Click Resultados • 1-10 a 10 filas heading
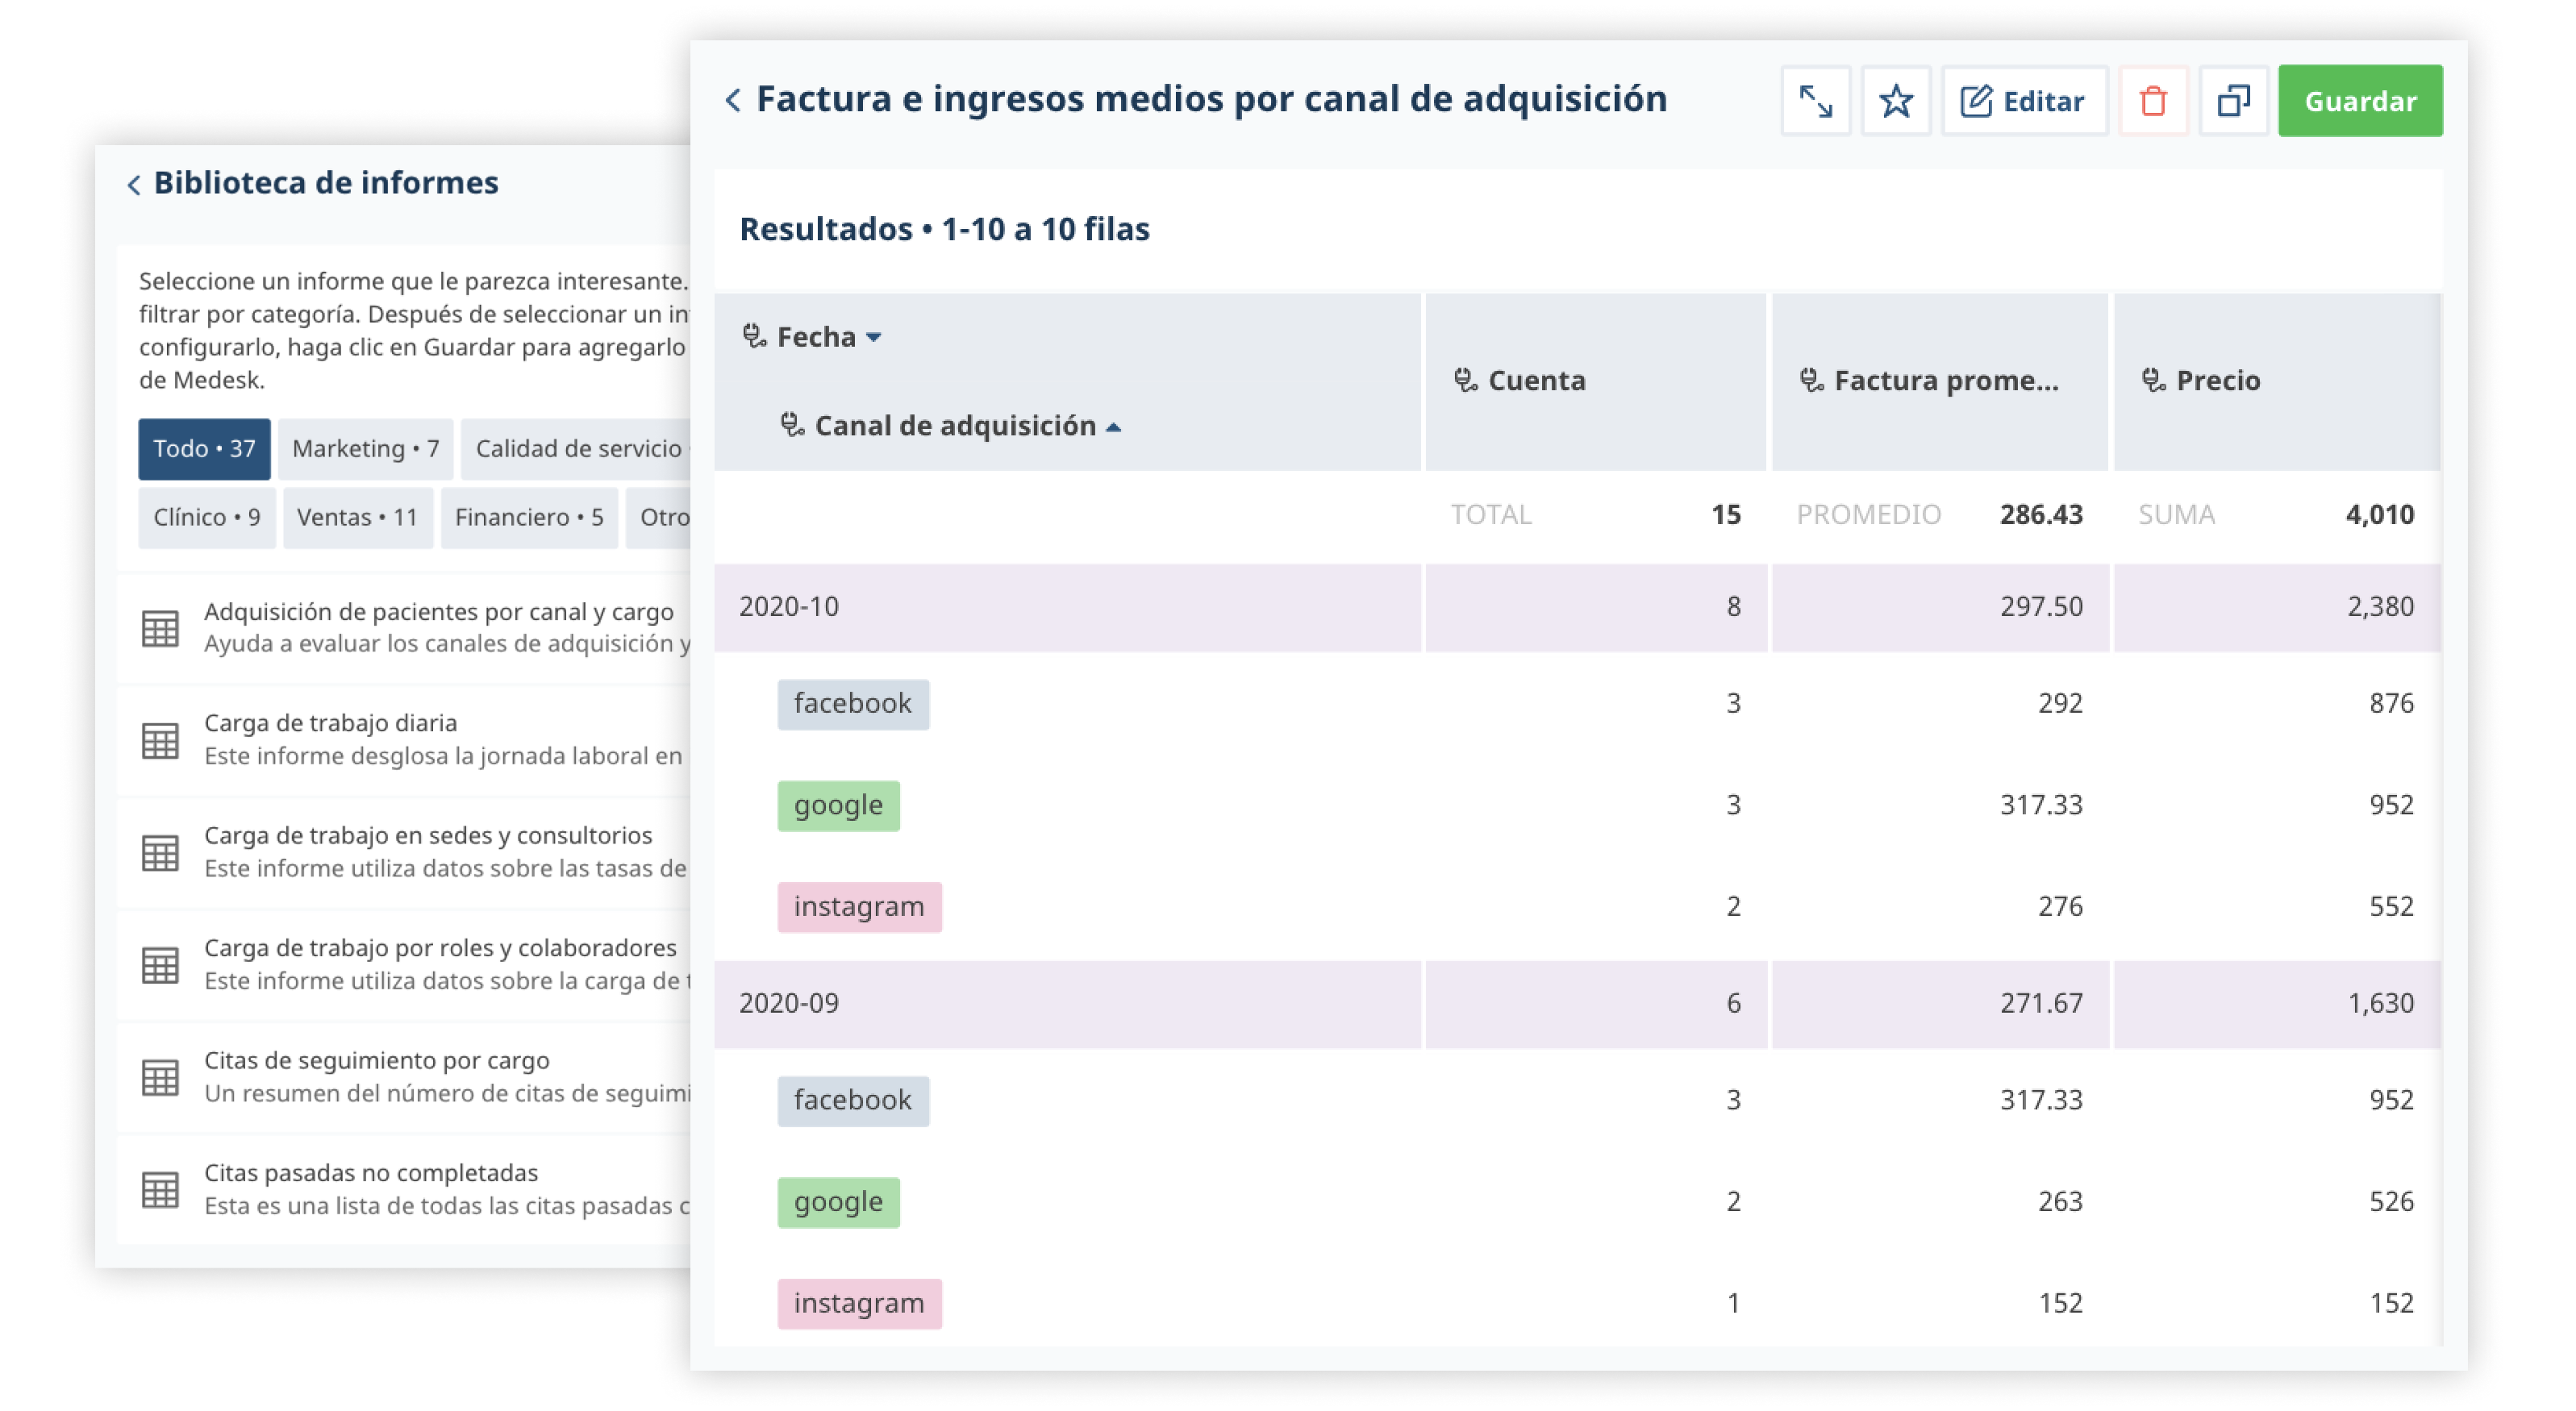Image resolution: width=2576 pixels, height=1411 pixels. 944,230
